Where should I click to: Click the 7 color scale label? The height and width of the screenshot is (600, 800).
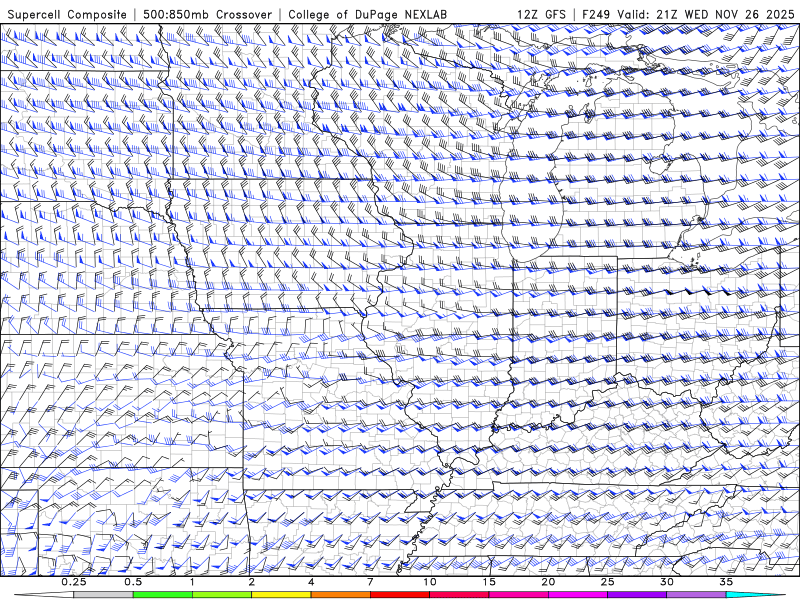point(370,582)
